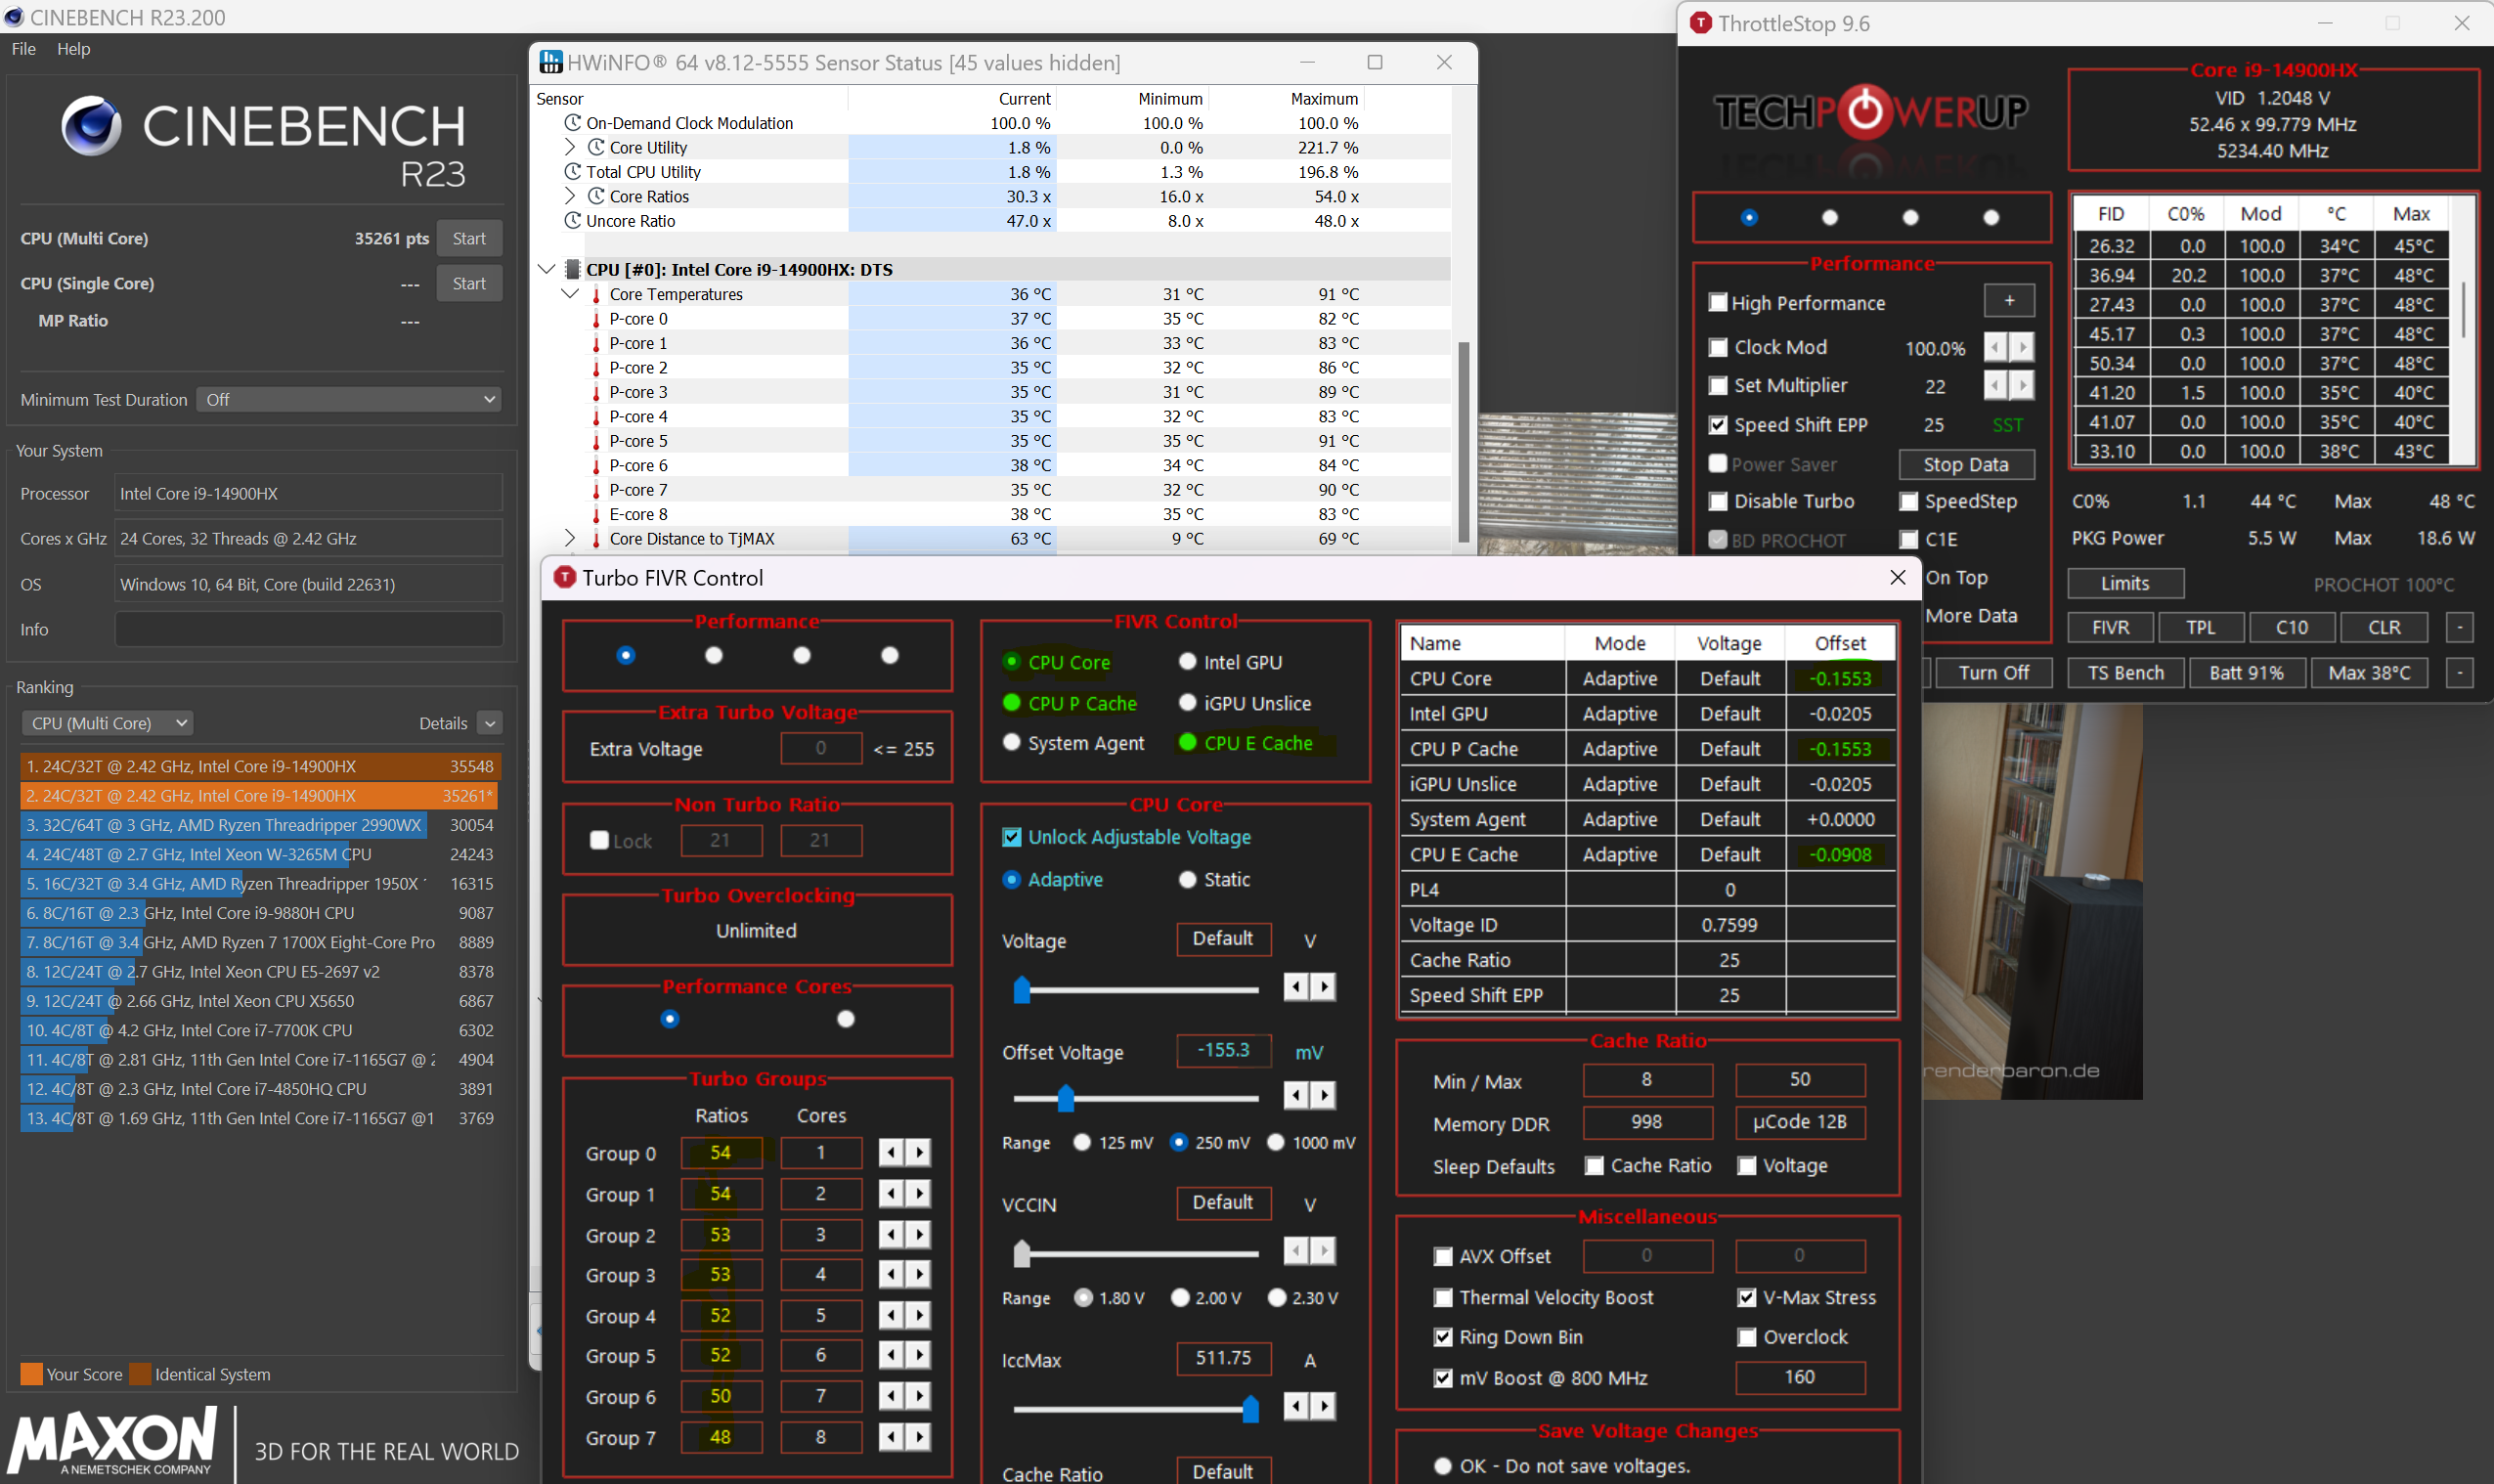The width and height of the screenshot is (2494, 1484).
Task: Open the TPL window in ThrottleStop
Action: tap(2200, 627)
